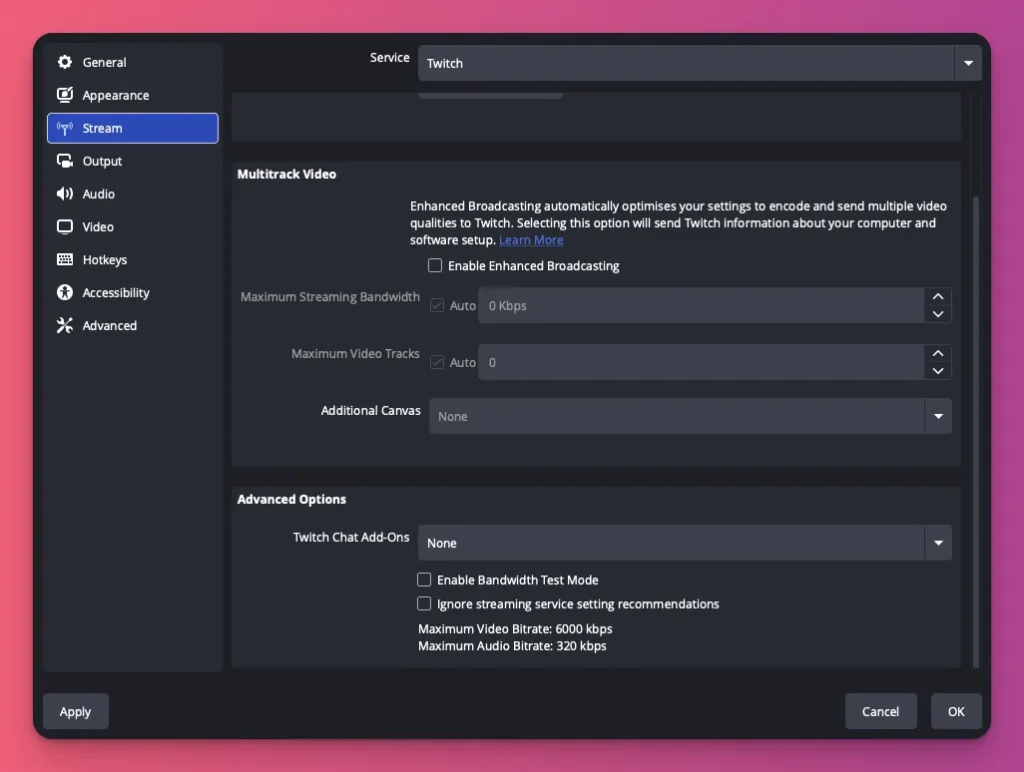Open the Learn More link
The image size is (1024, 772).
click(x=531, y=240)
